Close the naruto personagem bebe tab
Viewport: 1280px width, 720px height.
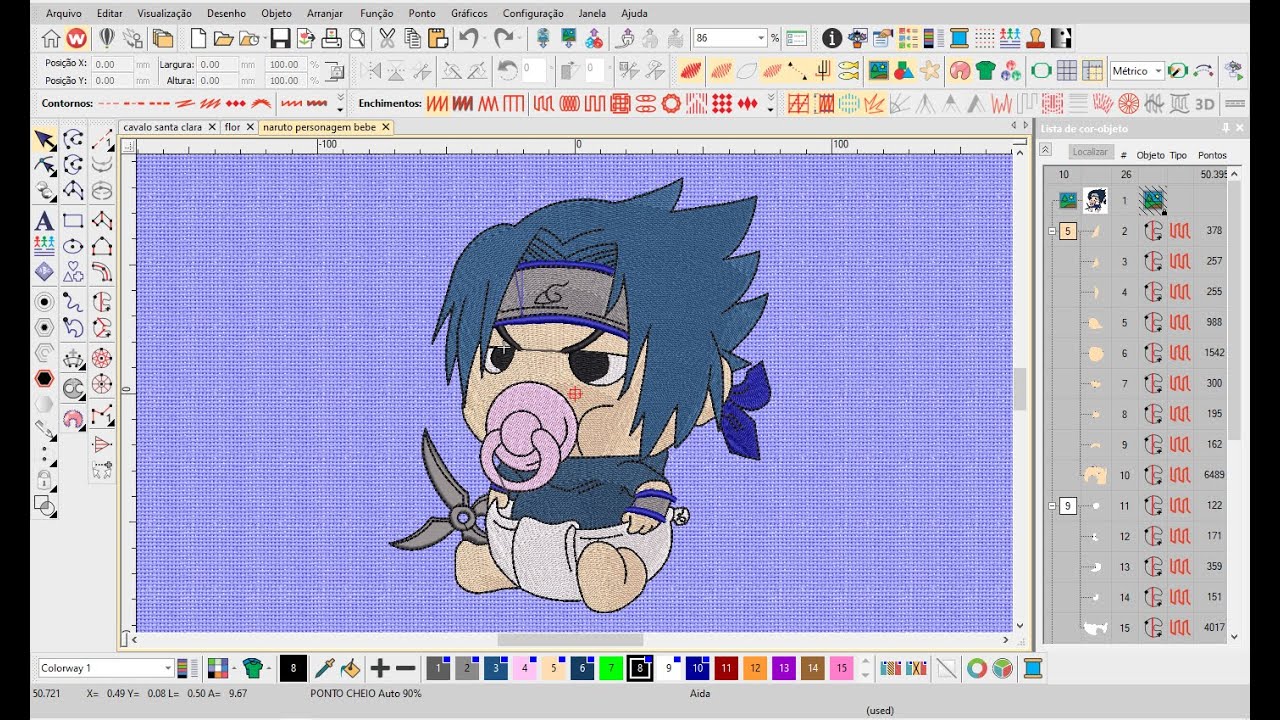385,127
